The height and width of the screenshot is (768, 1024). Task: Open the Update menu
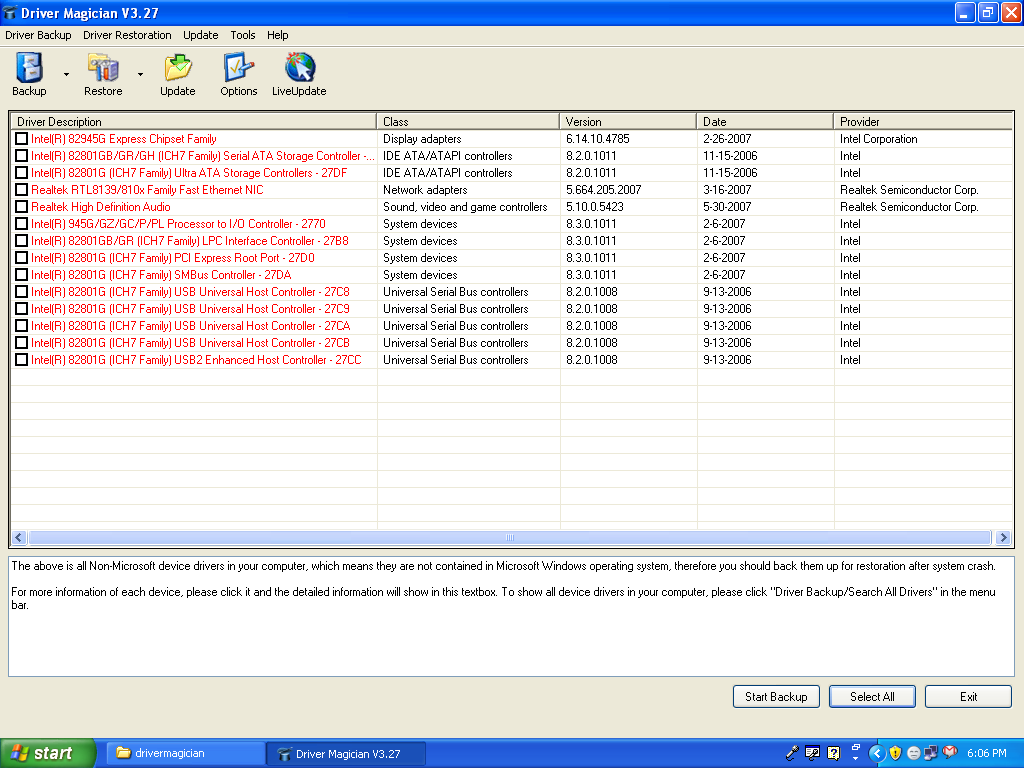pyautogui.click(x=200, y=35)
